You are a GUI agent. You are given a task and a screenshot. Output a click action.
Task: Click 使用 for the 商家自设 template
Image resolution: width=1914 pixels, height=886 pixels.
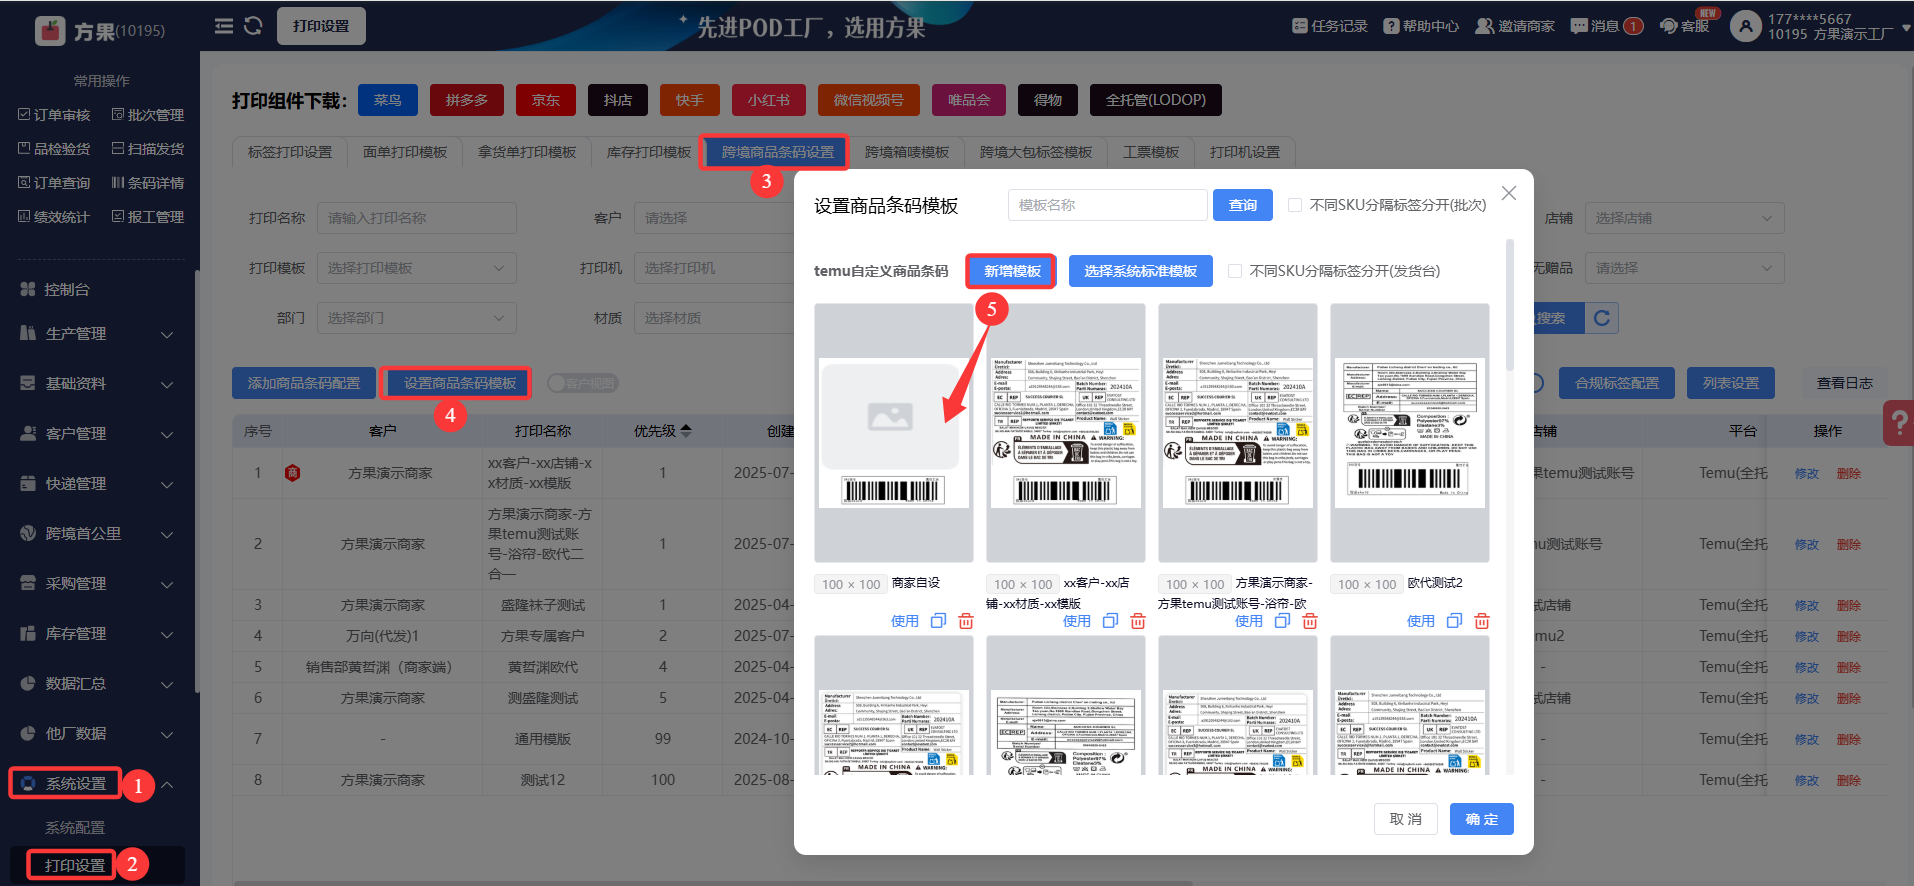905,621
